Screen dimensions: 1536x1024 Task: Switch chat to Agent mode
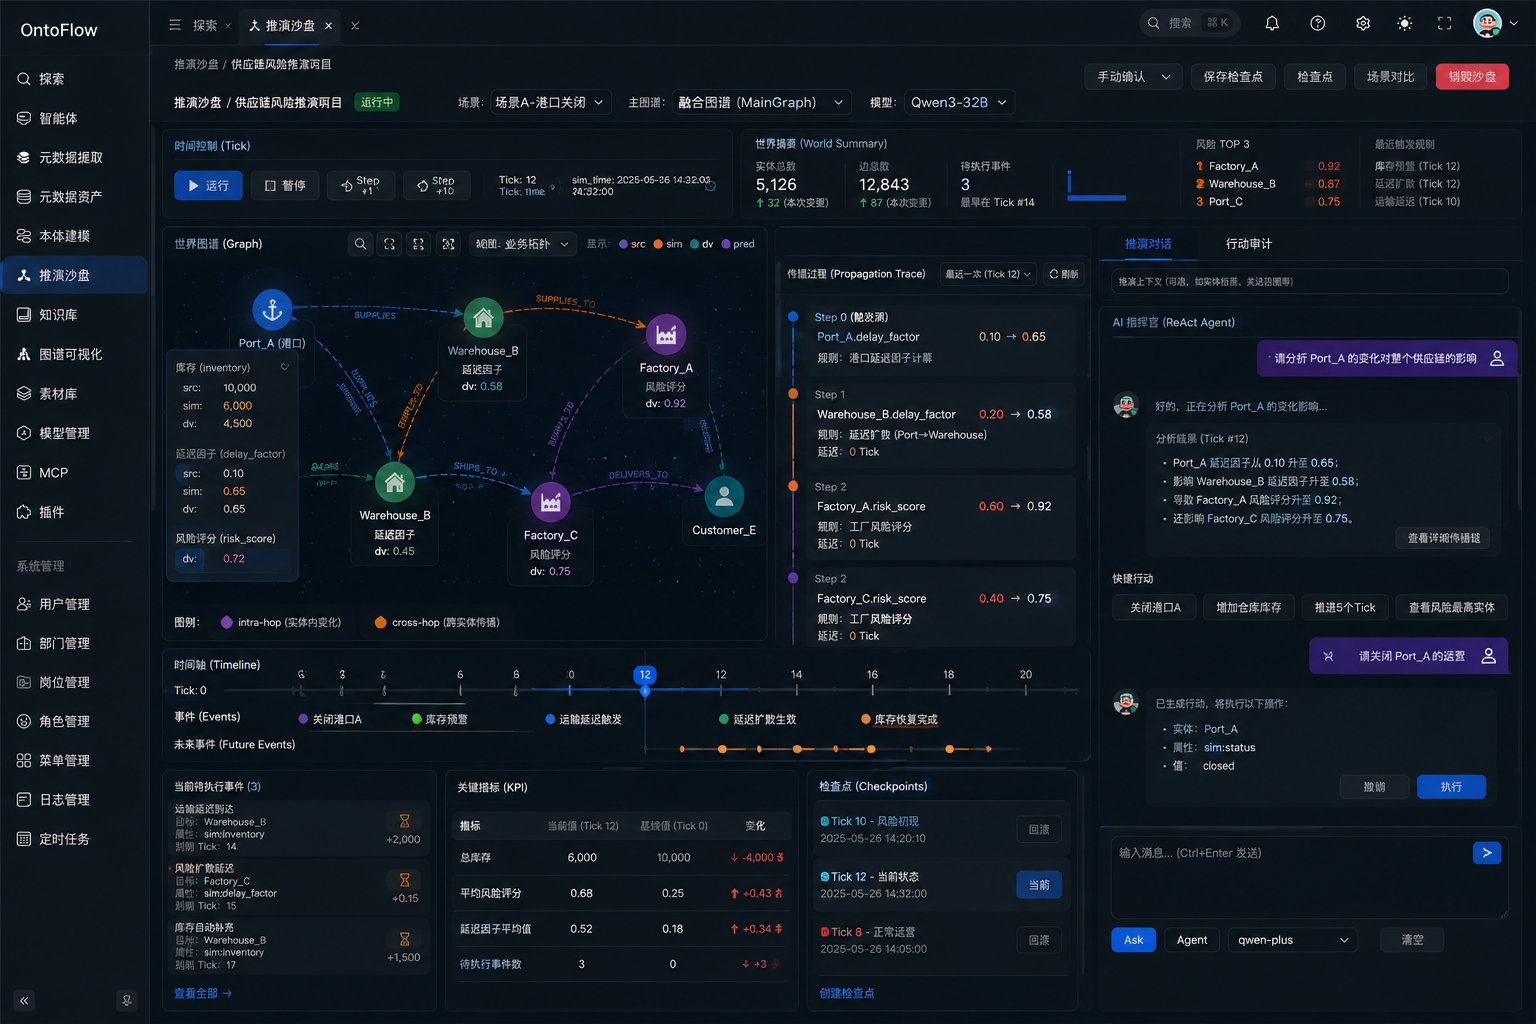[x=1192, y=940]
